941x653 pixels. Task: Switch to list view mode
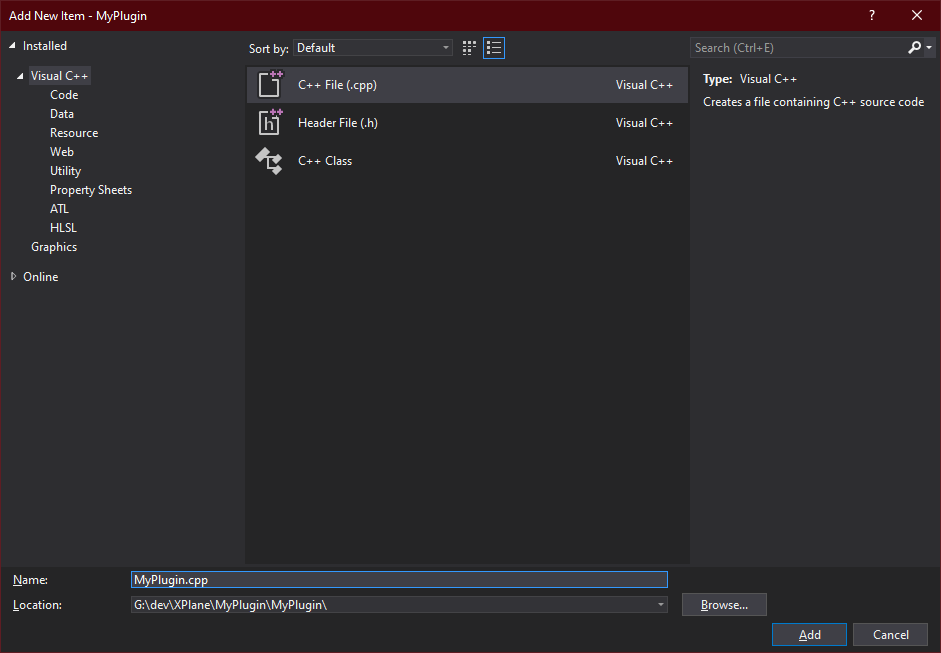click(493, 47)
